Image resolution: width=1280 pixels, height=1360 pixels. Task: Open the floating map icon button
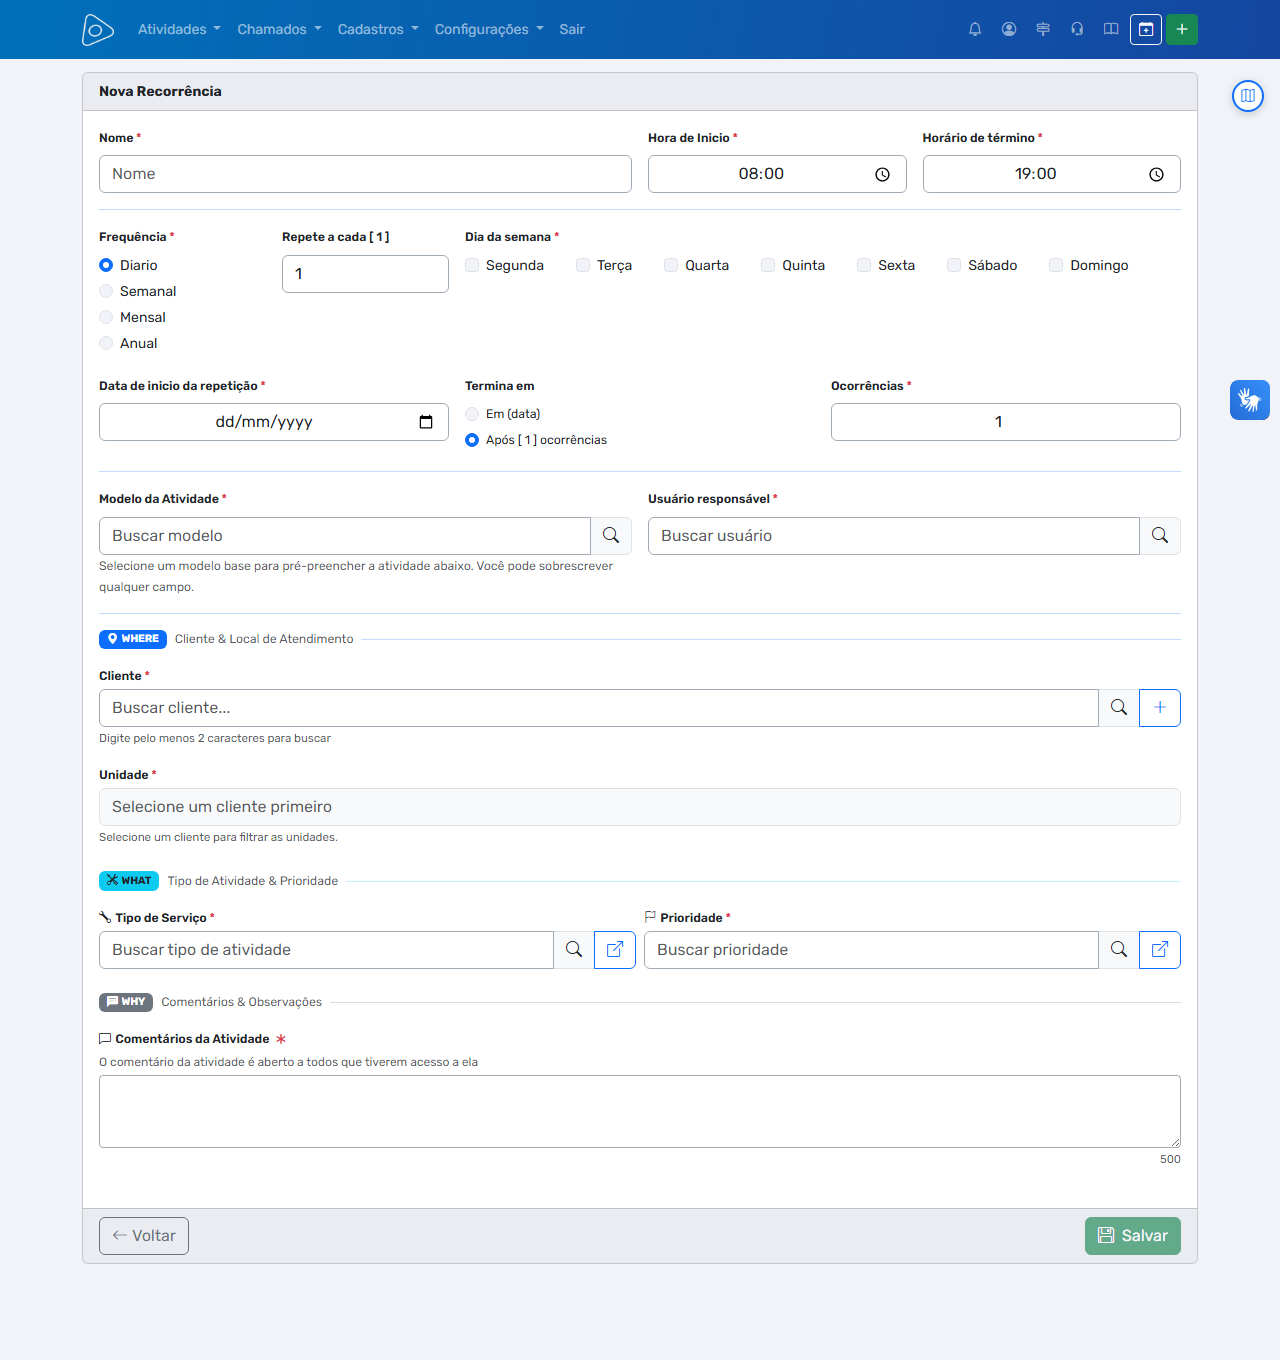click(1248, 96)
